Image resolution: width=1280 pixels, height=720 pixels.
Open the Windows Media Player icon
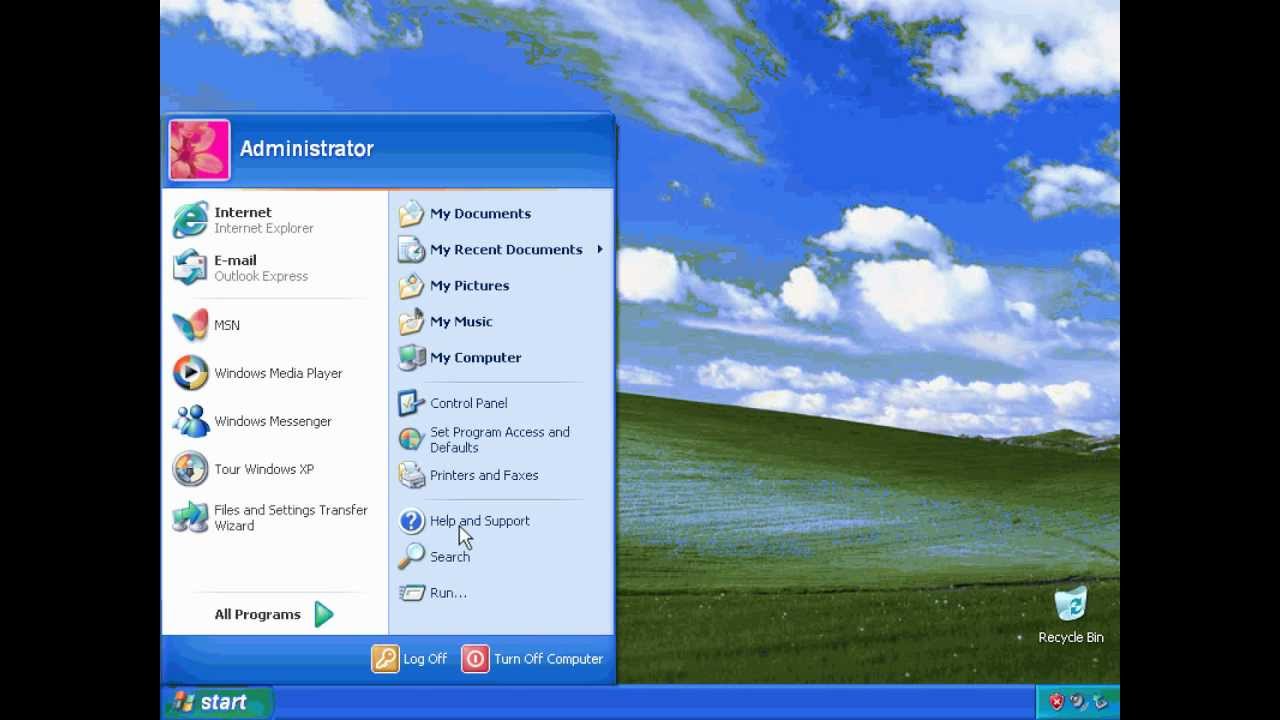point(190,373)
